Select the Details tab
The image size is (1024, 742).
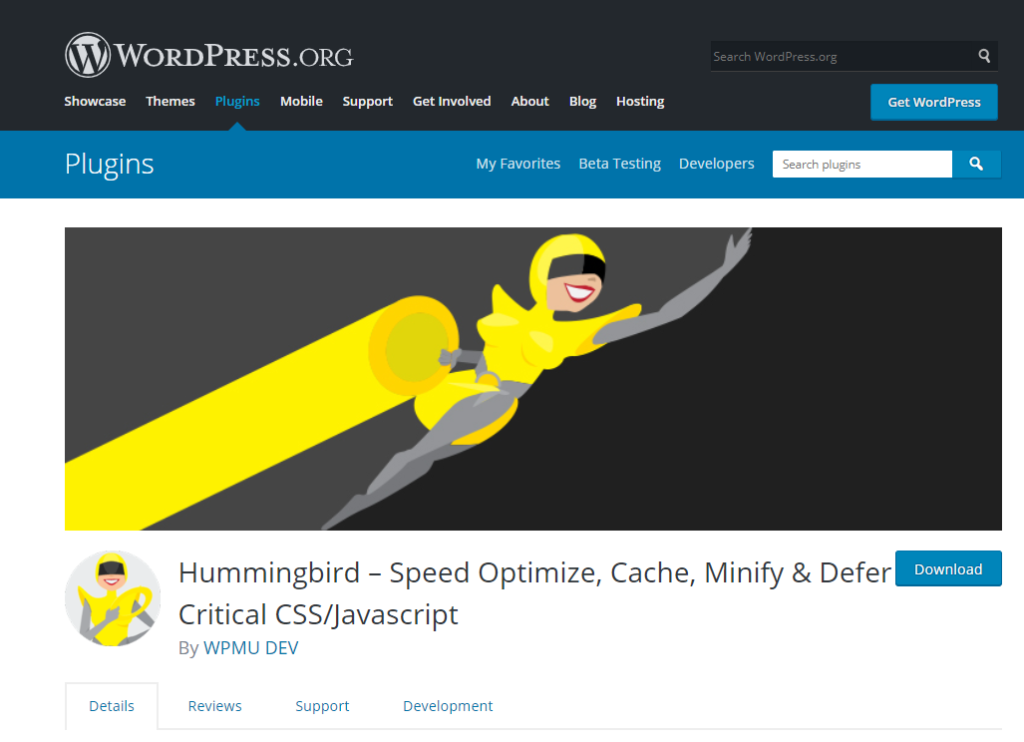click(x=112, y=706)
